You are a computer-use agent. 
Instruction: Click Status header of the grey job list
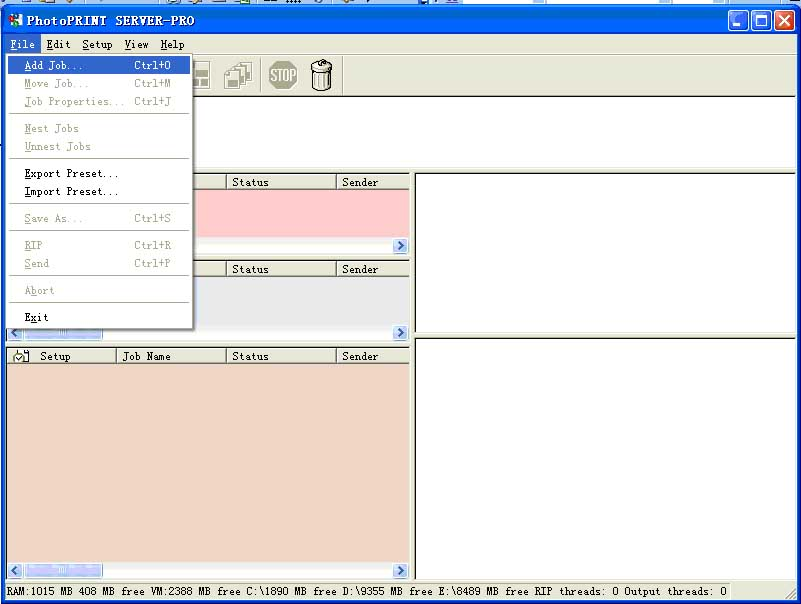281,269
